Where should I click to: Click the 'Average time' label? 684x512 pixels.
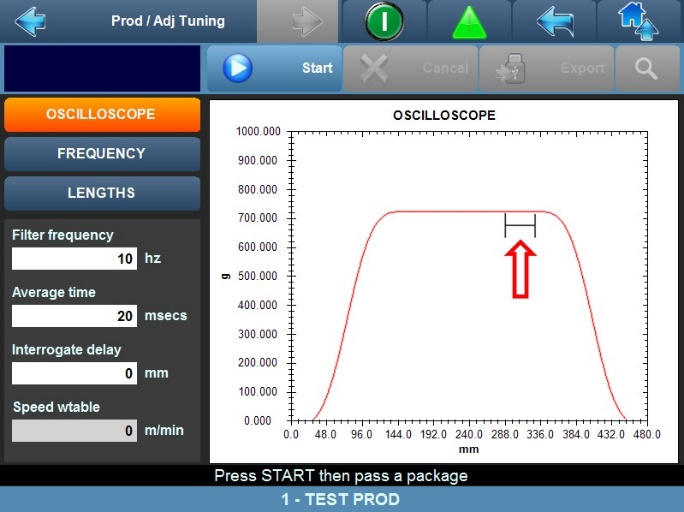(x=54, y=292)
